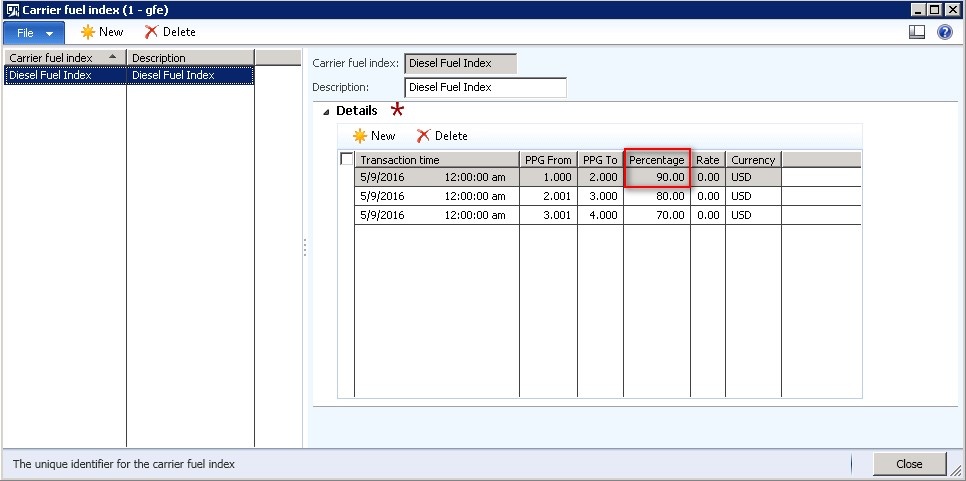Click New star icon in Details section
Viewport: 966px width, 481px height.
[360, 135]
